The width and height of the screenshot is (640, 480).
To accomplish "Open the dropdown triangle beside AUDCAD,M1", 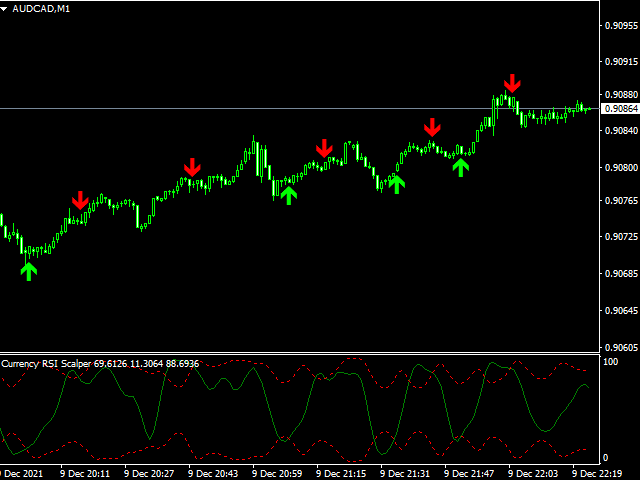I will click(x=5, y=8).
